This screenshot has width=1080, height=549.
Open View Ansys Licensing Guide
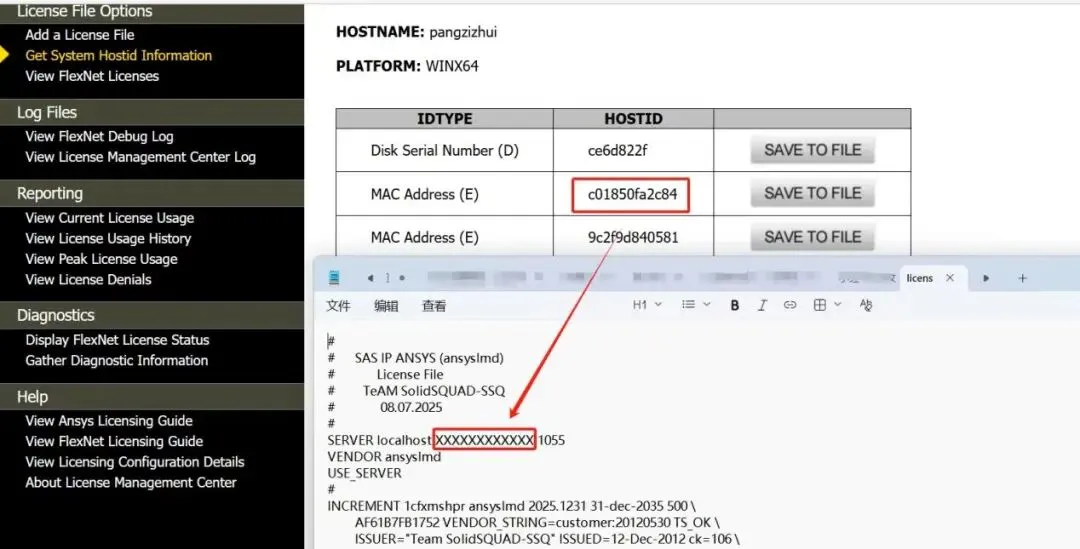(x=109, y=421)
